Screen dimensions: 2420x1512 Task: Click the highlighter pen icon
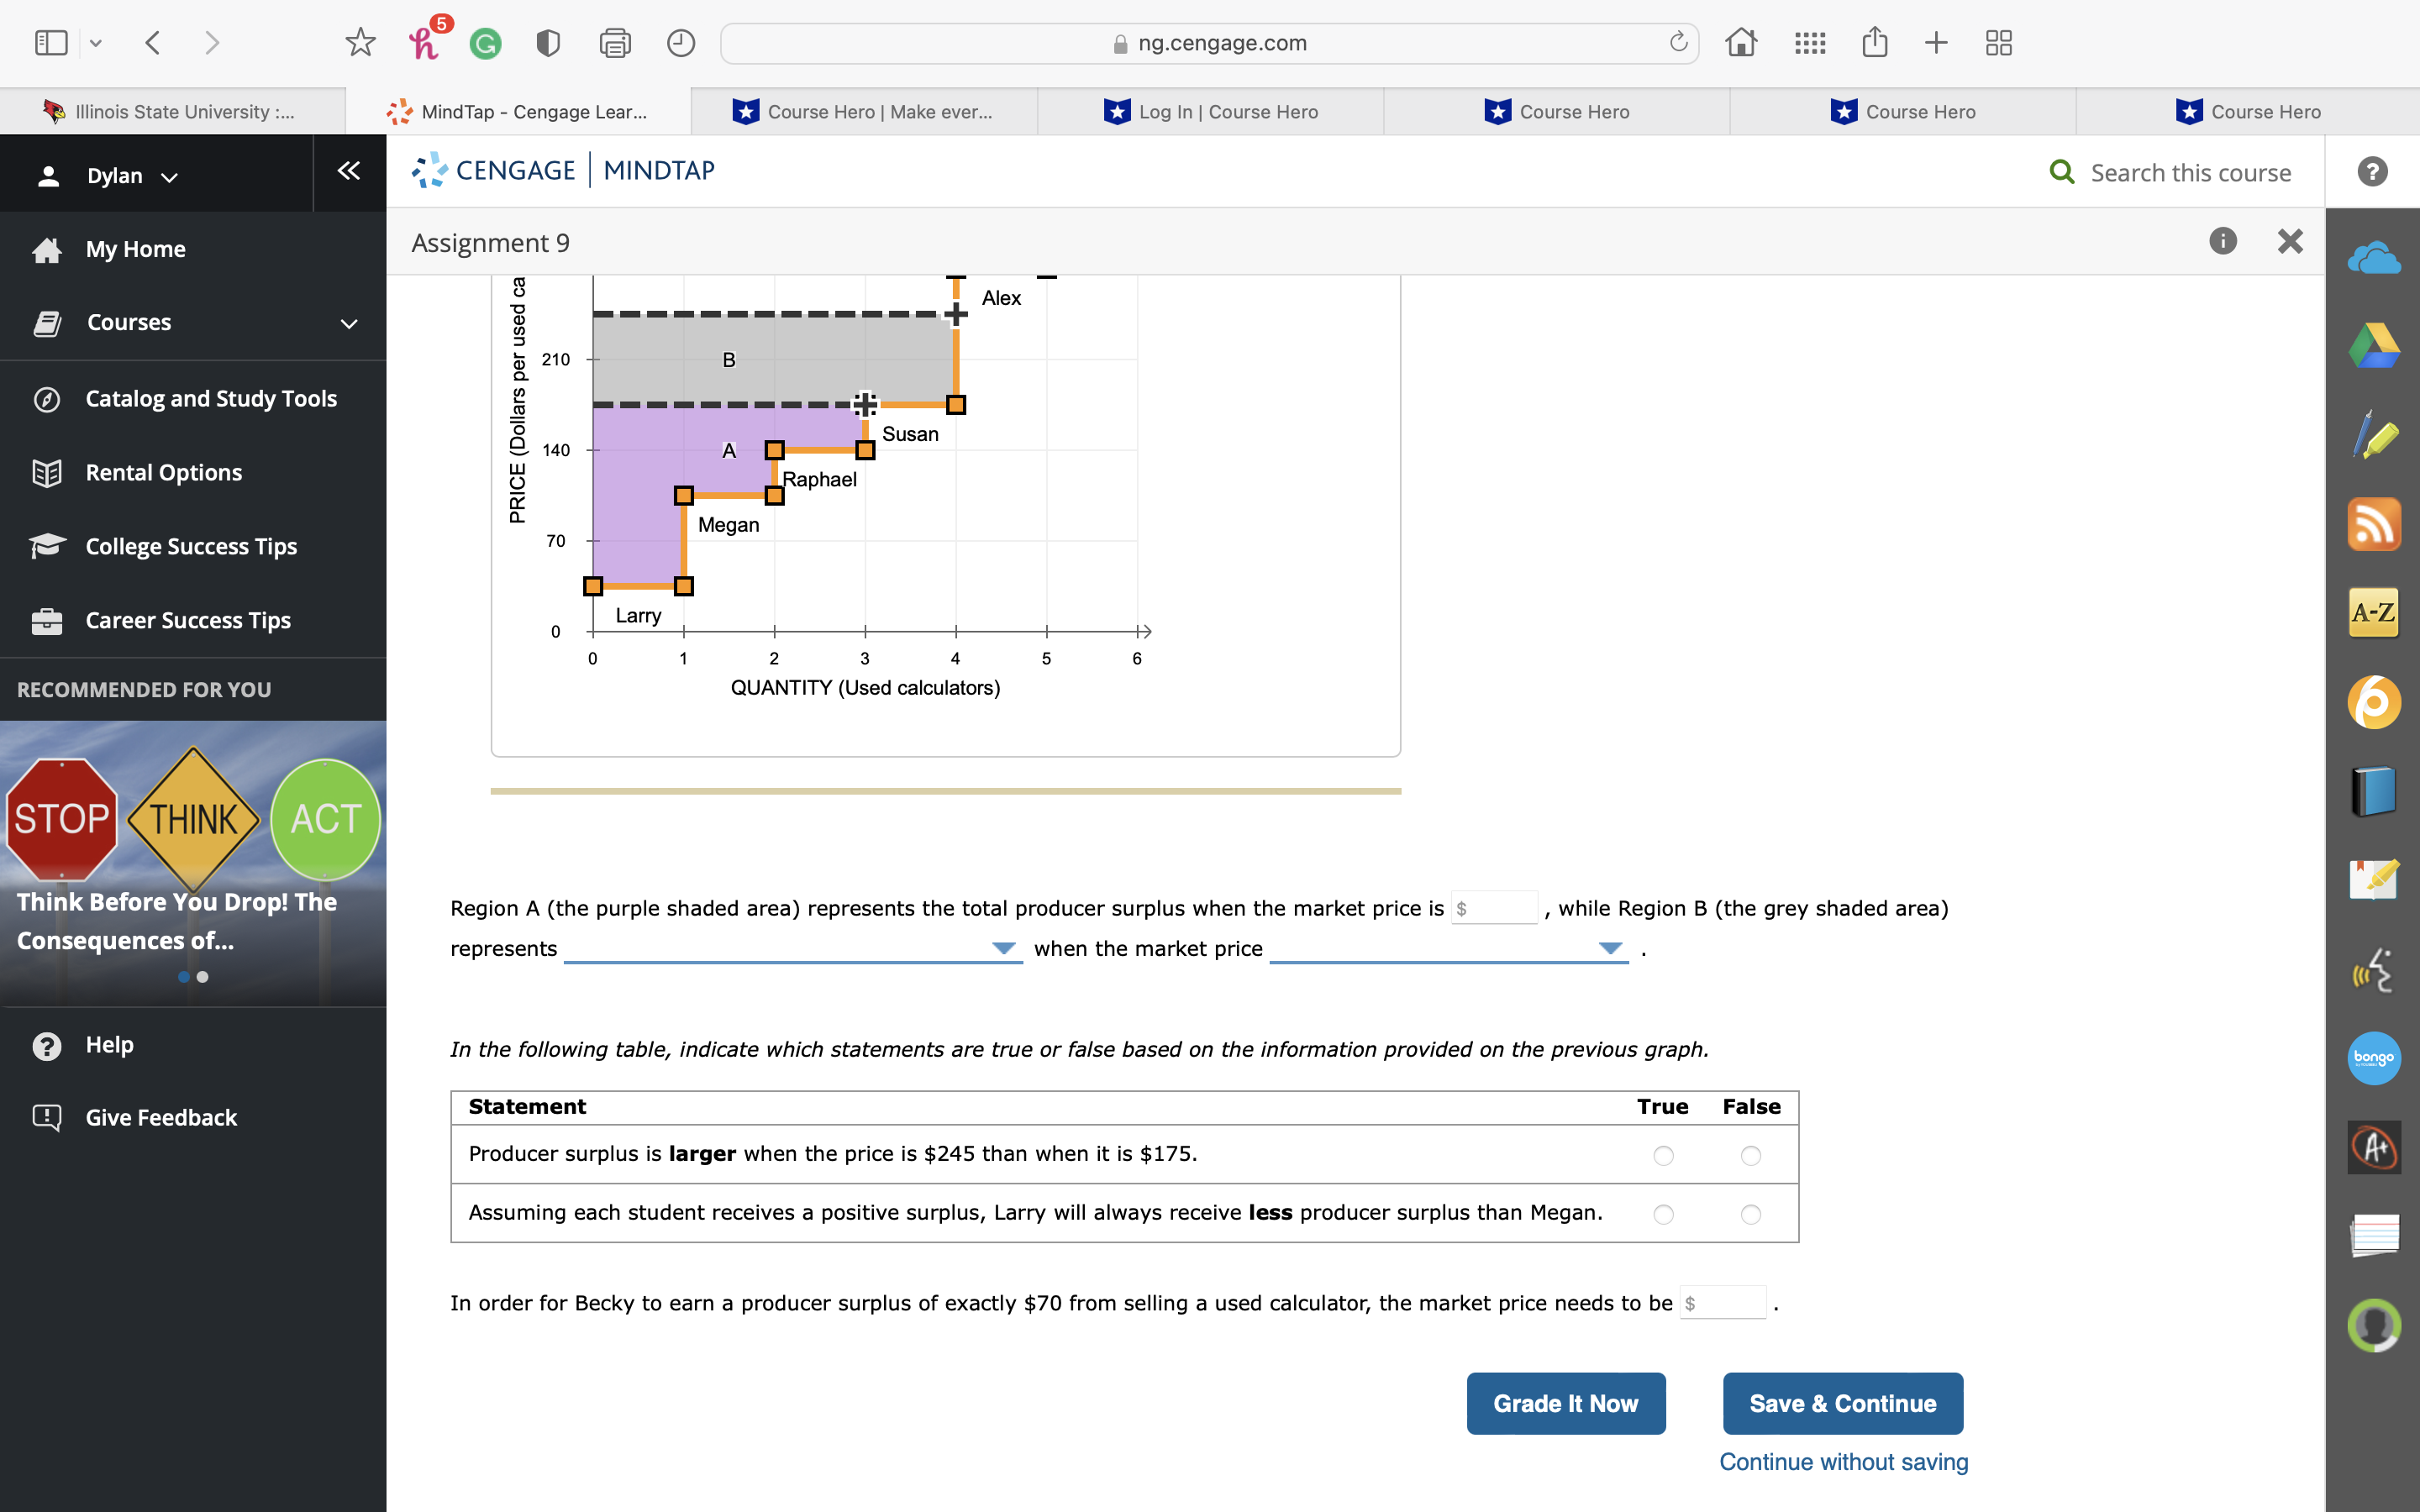click(x=2373, y=436)
